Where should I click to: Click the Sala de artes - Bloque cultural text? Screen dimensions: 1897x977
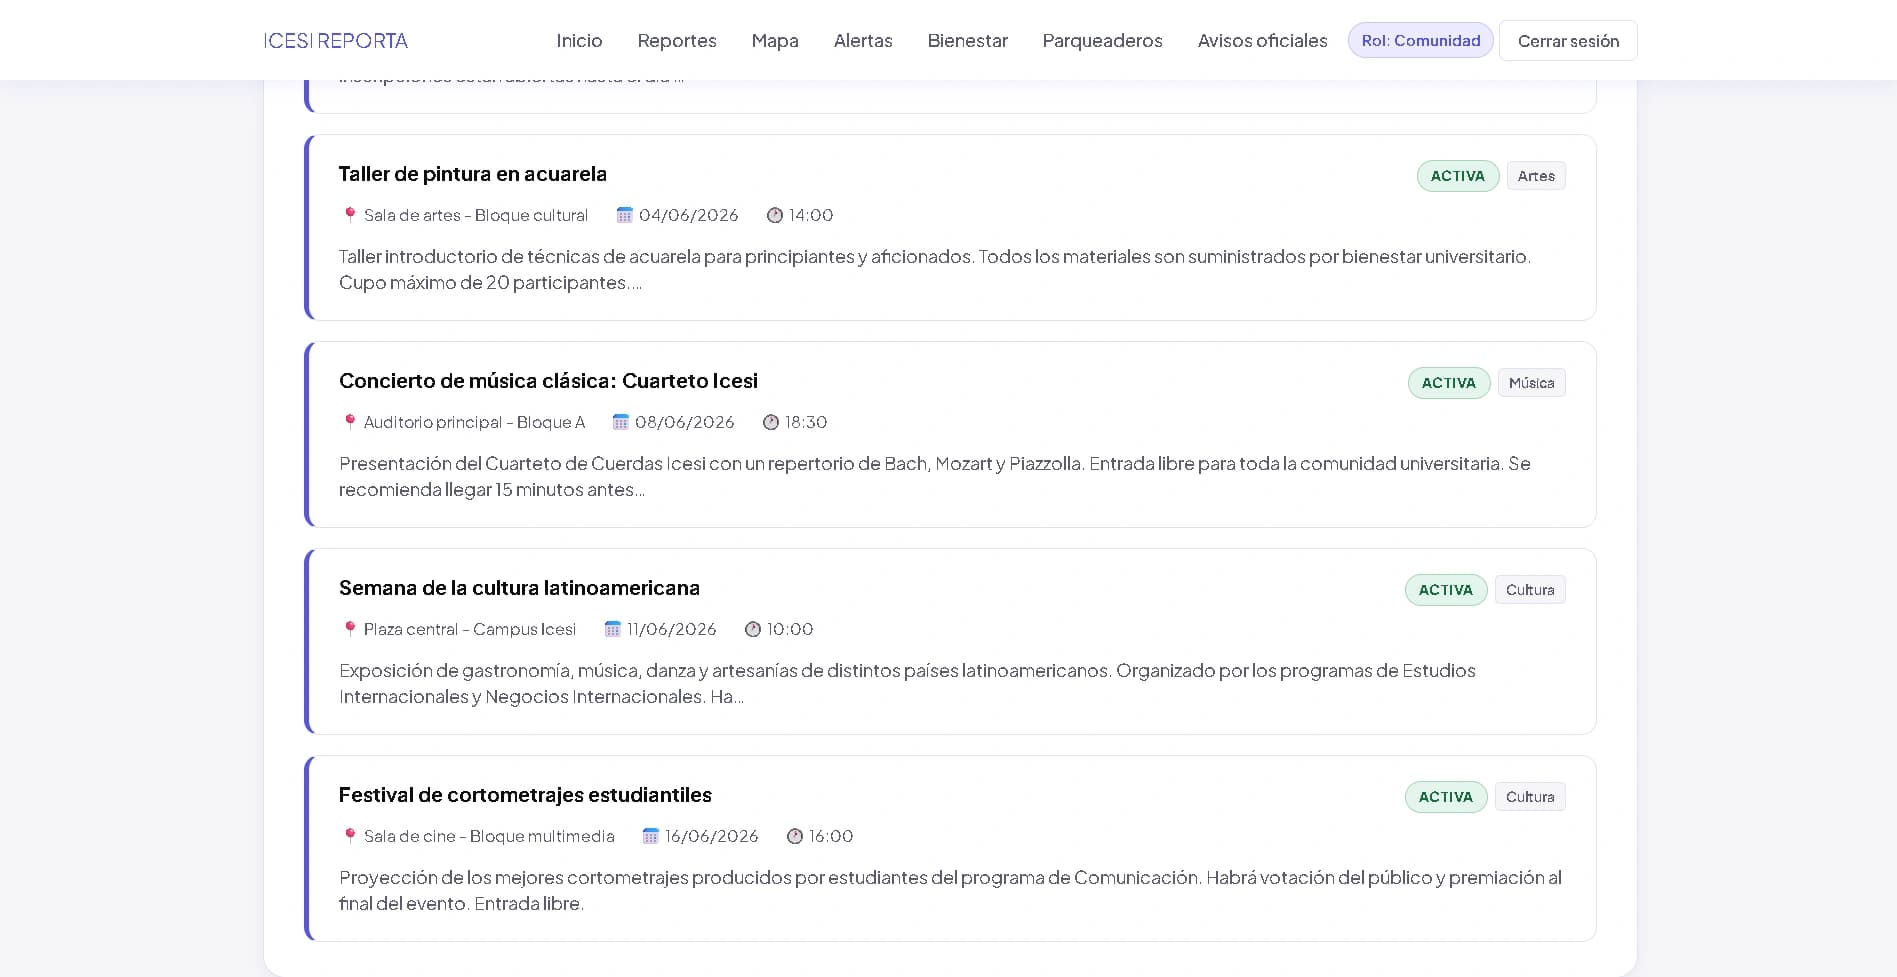[476, 215]
